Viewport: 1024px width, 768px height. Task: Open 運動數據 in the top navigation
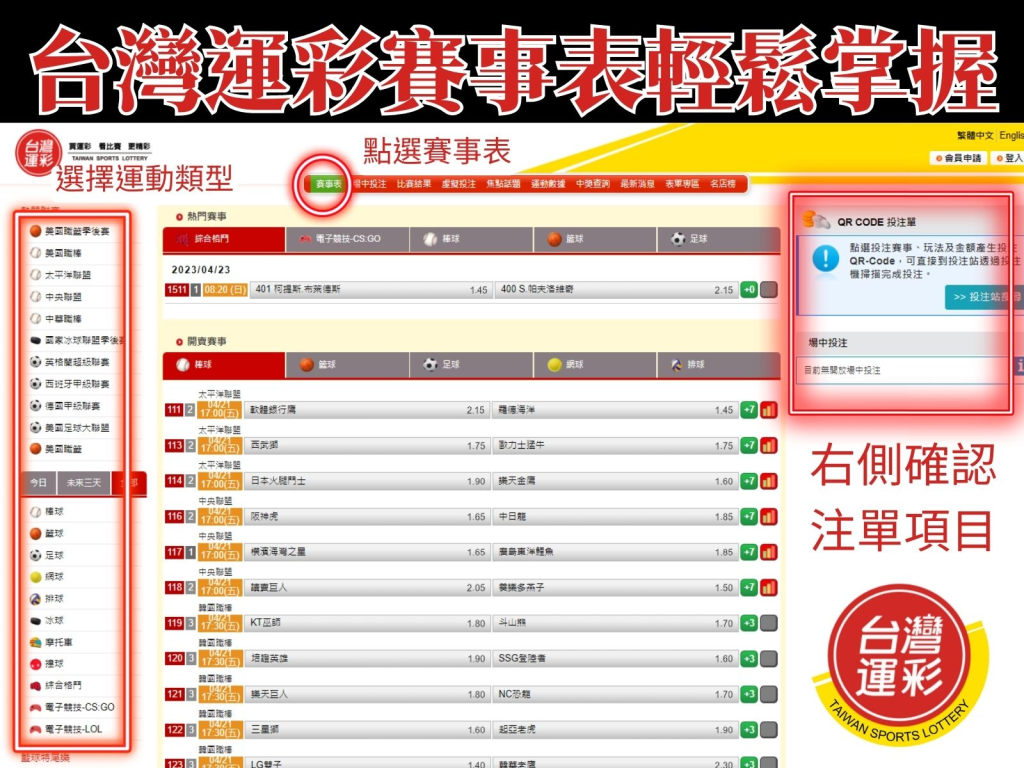548,184
